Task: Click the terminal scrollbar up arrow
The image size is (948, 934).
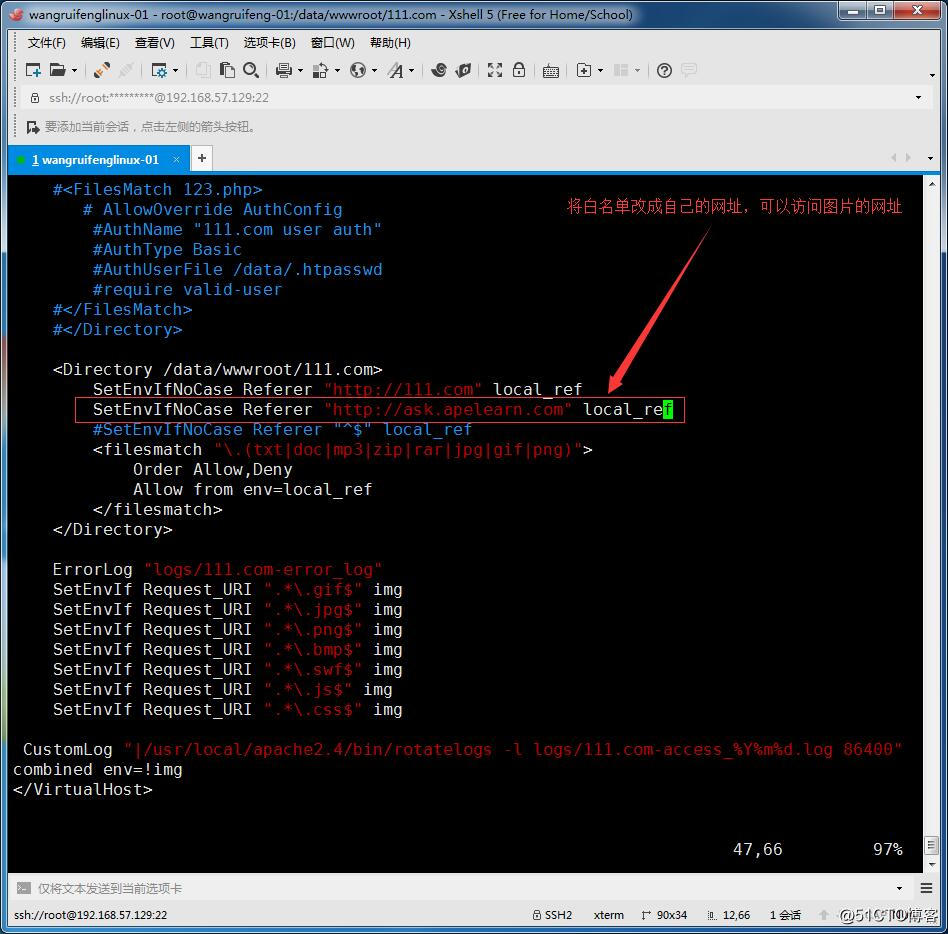Action: pyautogui.click(x=932, y=184)
